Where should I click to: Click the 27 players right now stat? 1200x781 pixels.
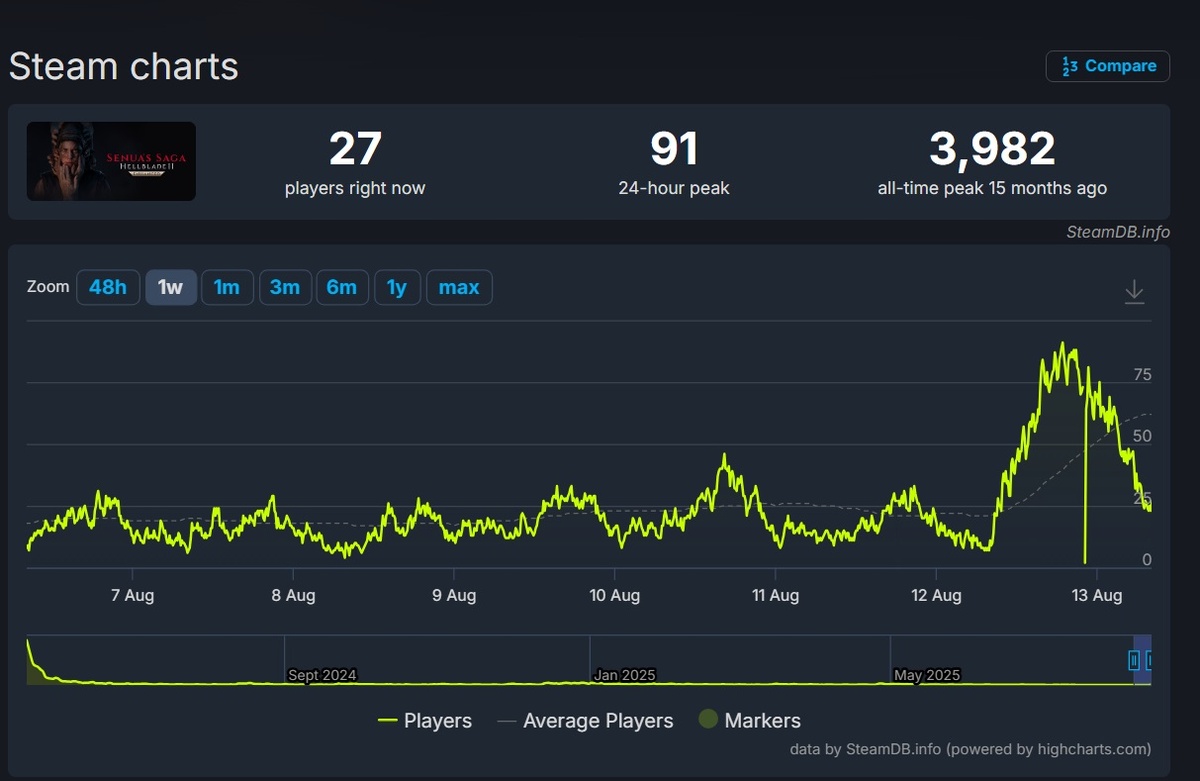pyautogui.click(x=355, y=161)
